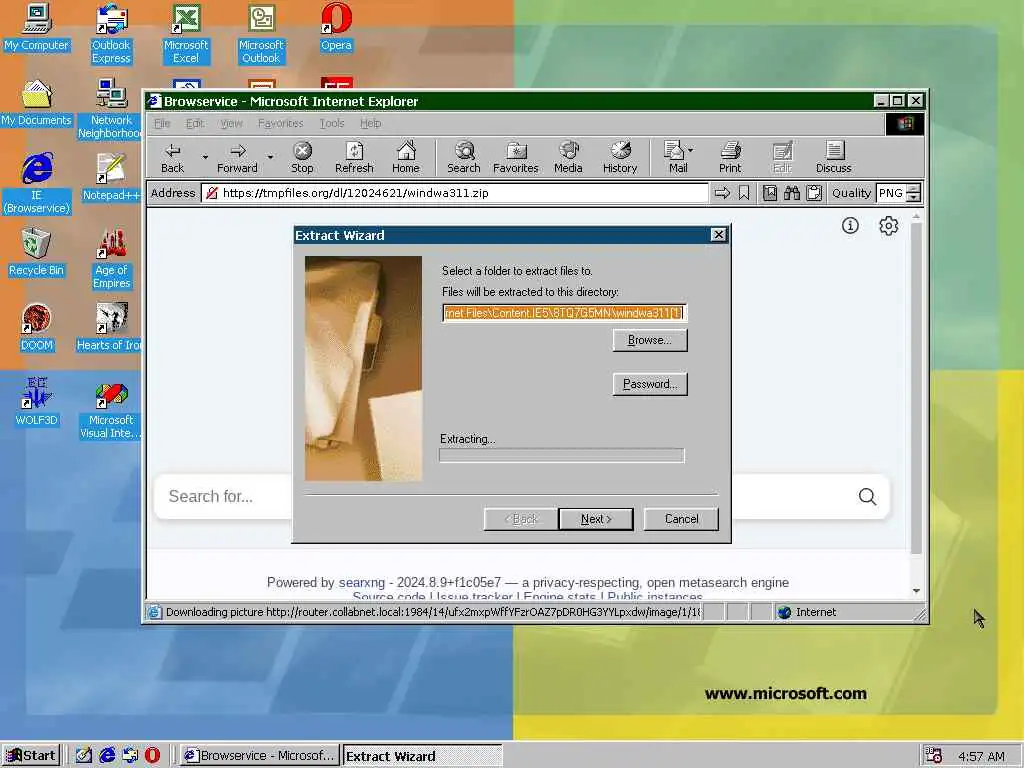Select the Notepad++ desktop icon
Image resolution: width=1024 pixels, height=768 pixels.
111,177
